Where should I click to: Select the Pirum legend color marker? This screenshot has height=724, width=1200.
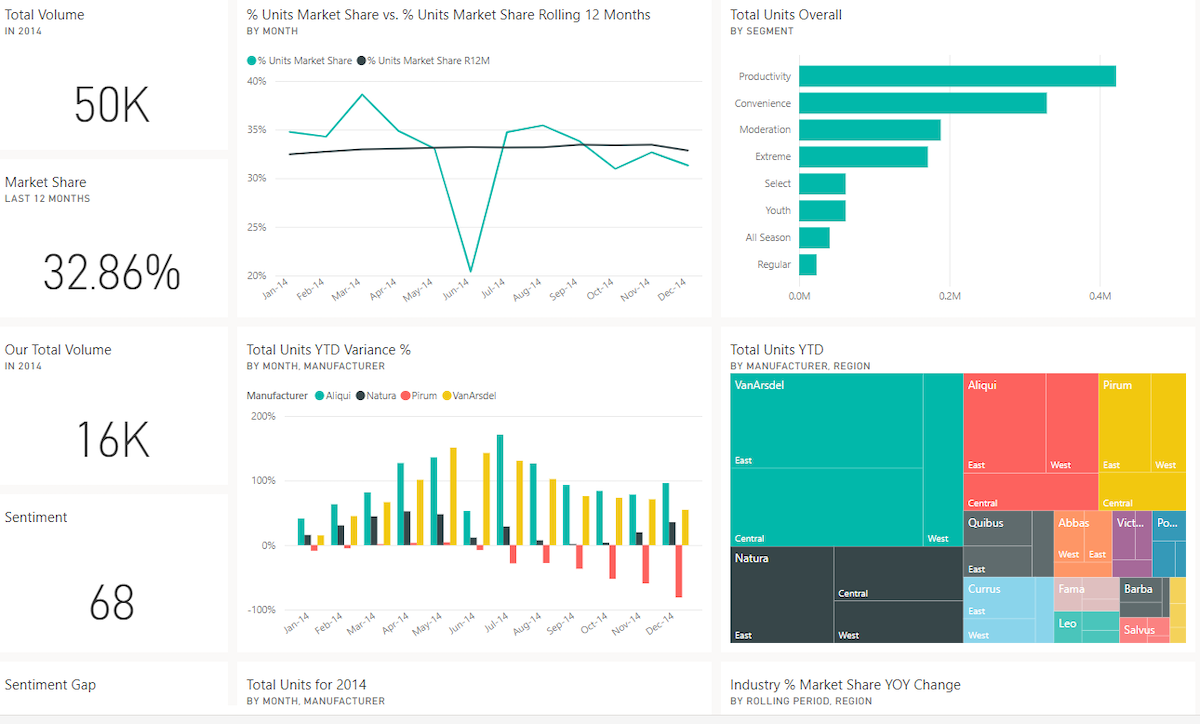coord(403,395)
